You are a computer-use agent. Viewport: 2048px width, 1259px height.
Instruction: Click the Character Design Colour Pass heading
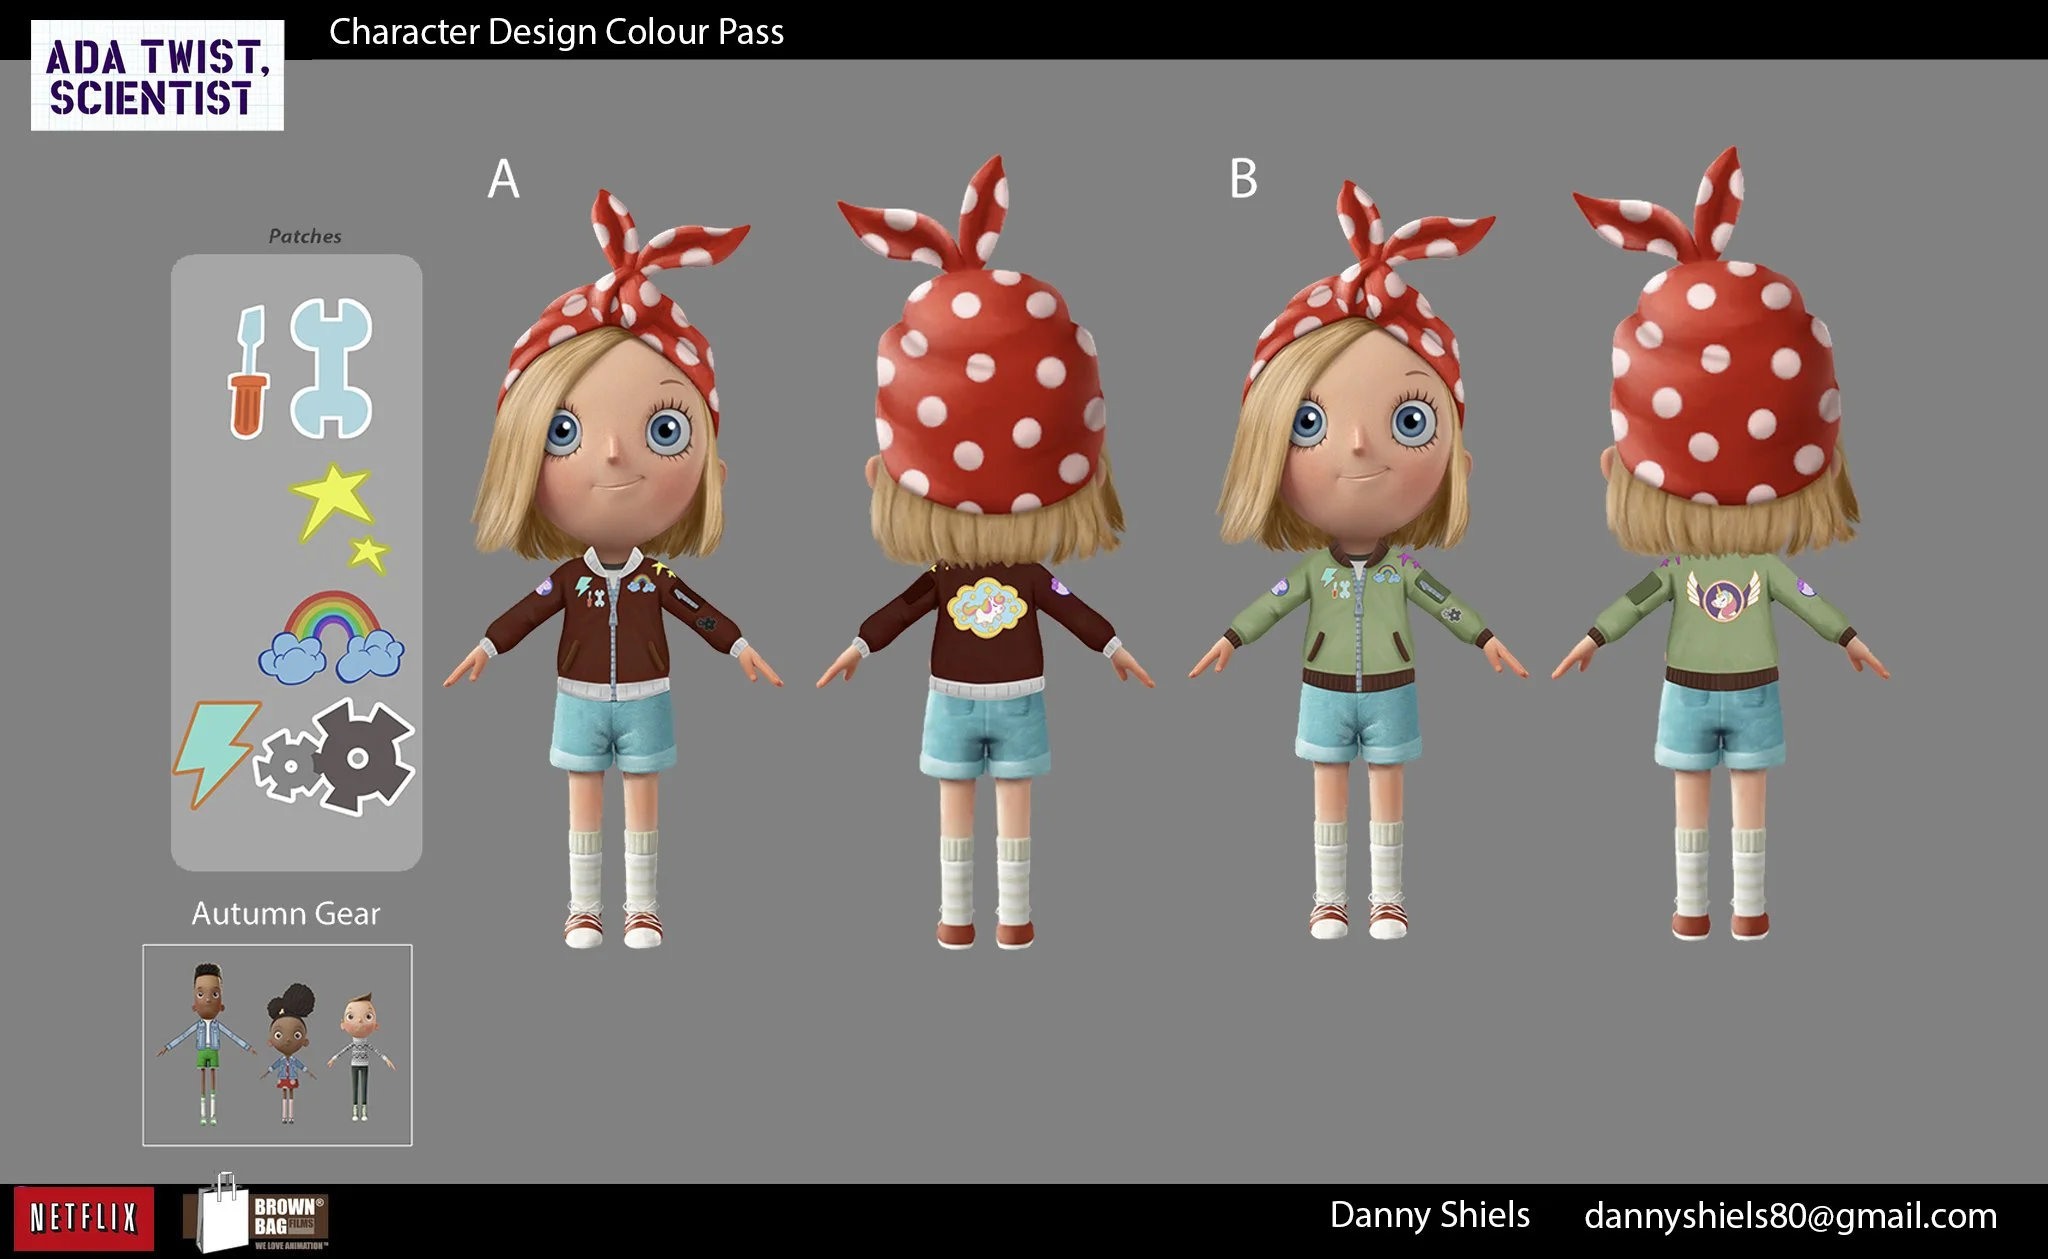click(x=556, y=32)
